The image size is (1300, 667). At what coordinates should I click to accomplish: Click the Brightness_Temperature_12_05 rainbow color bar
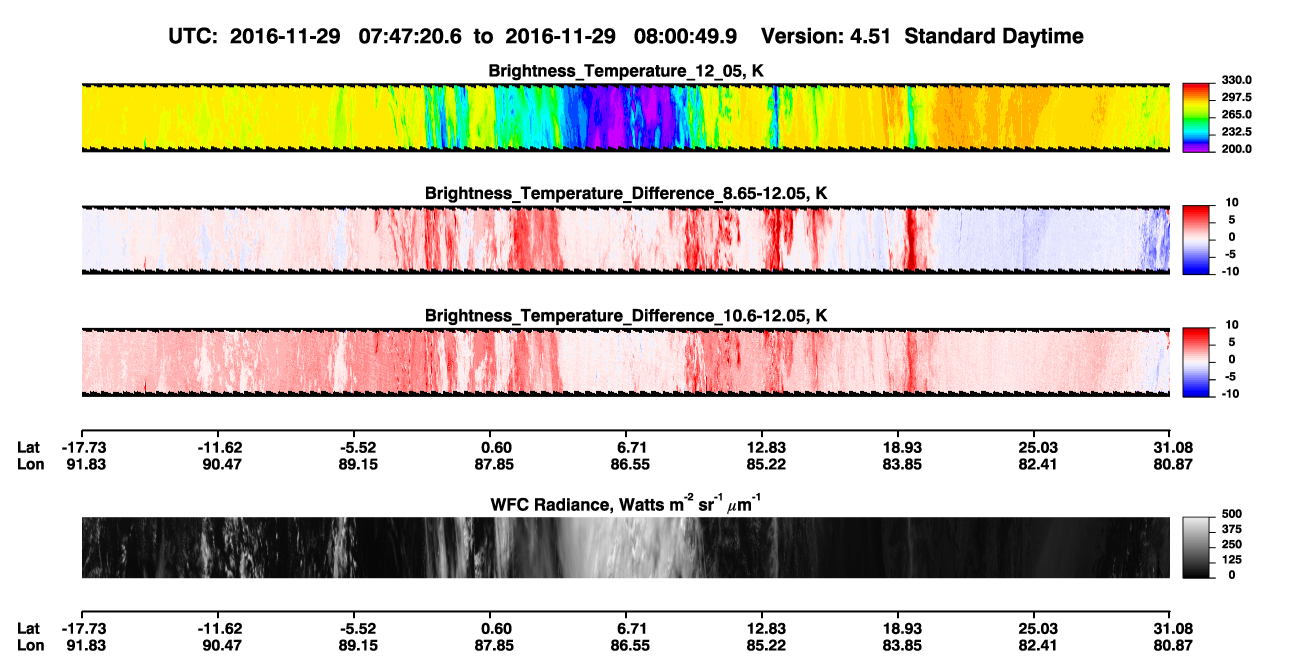[x=1194, y=117]
